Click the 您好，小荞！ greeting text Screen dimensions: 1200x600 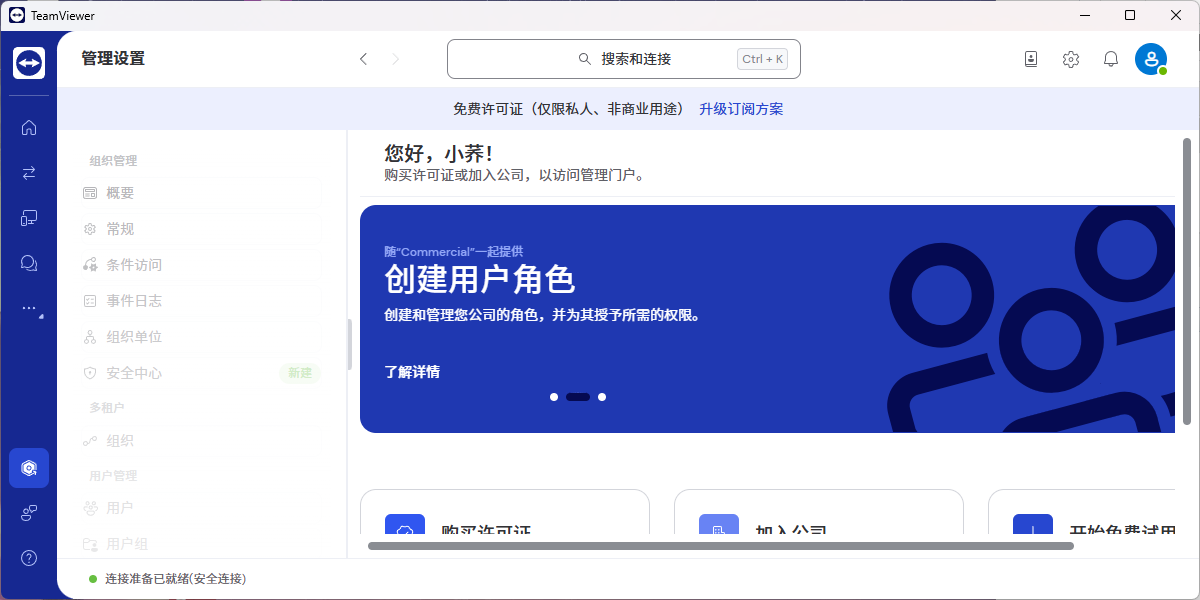(438, 154)
